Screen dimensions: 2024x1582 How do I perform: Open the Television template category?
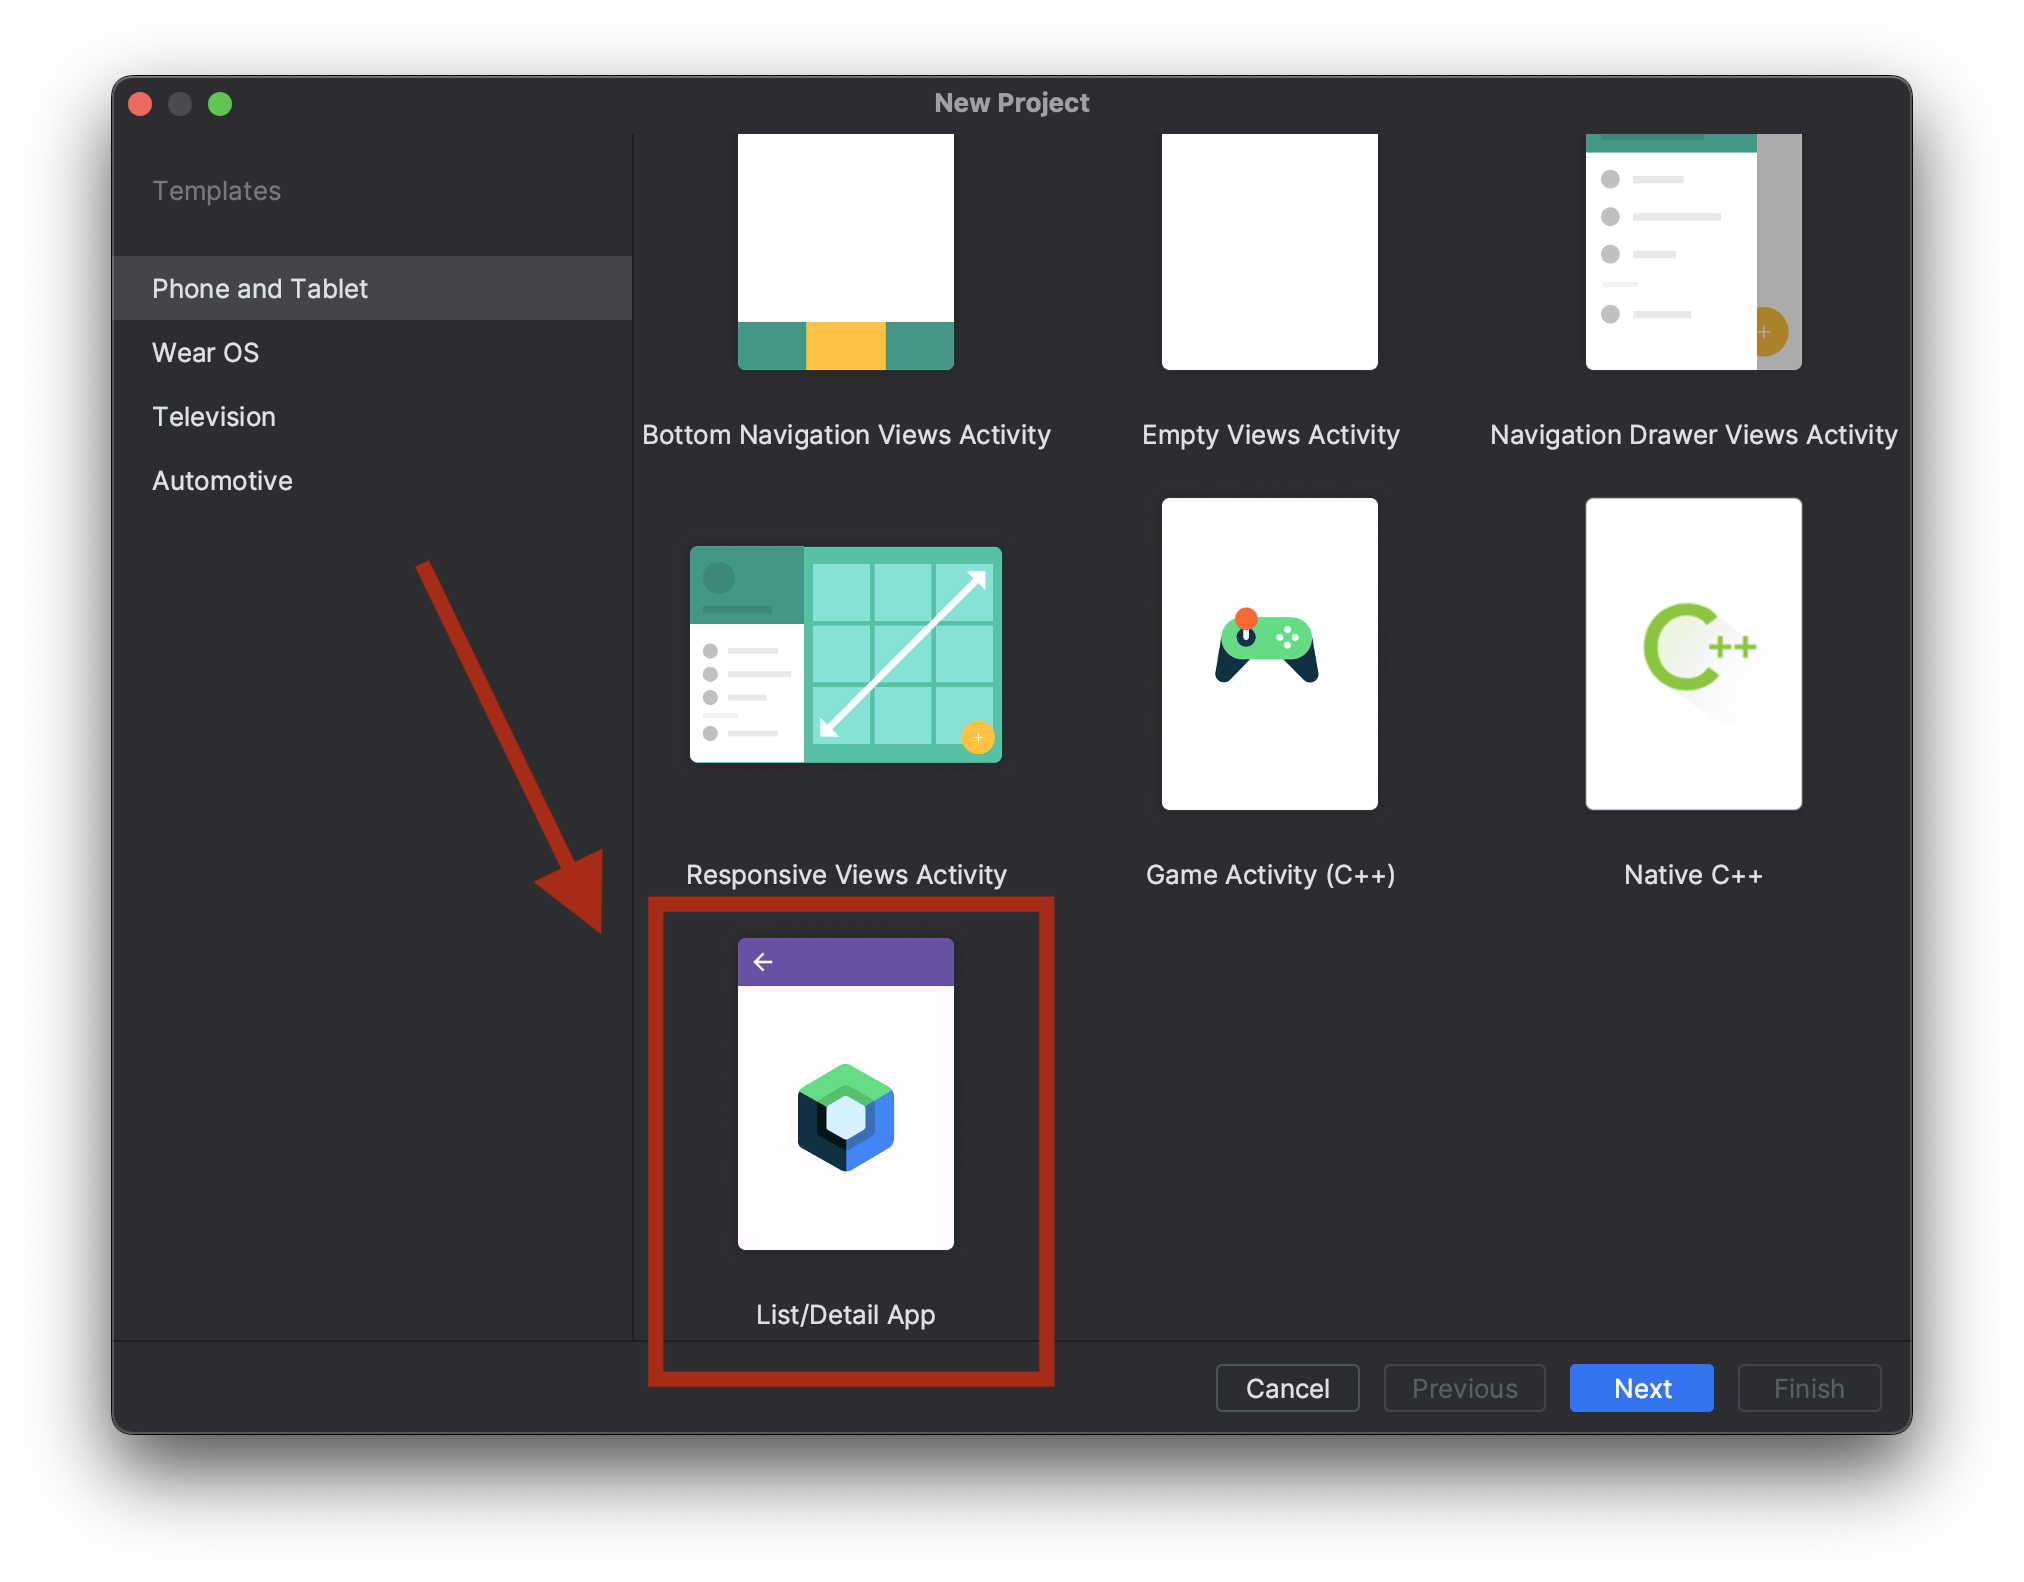click(x=213, y=417)
